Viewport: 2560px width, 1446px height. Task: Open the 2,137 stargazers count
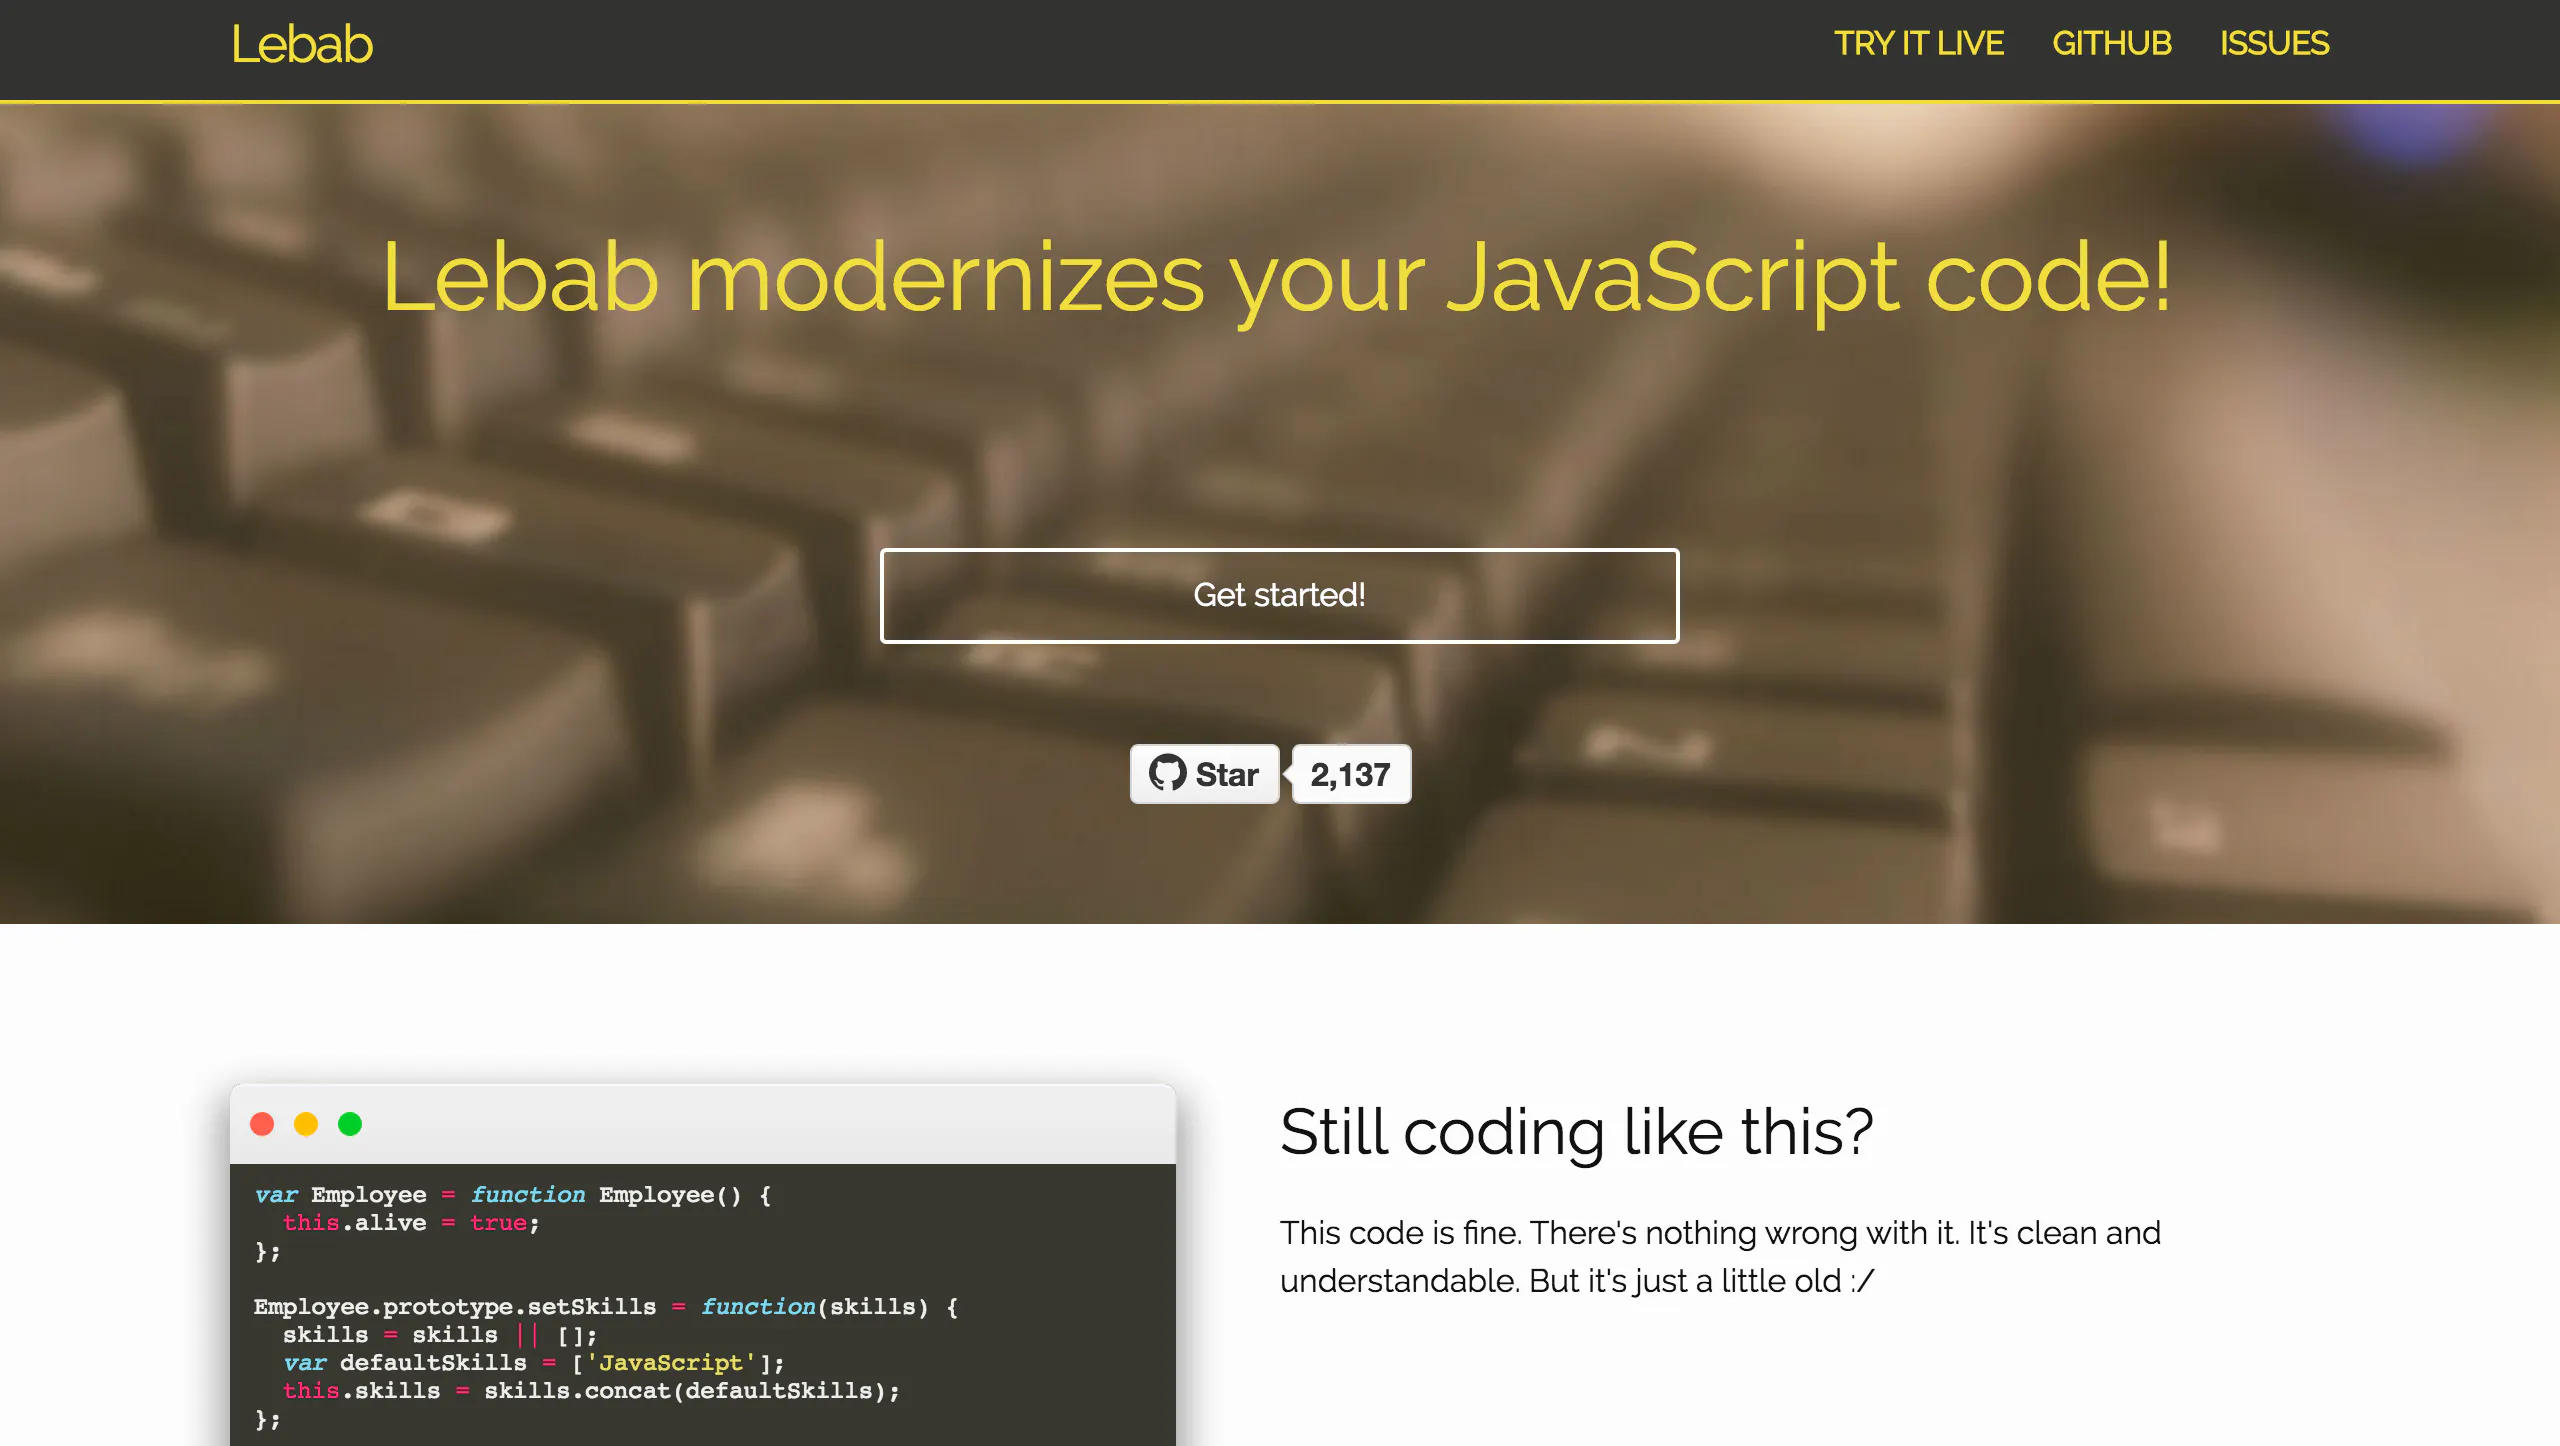(x=1351, y=774)
